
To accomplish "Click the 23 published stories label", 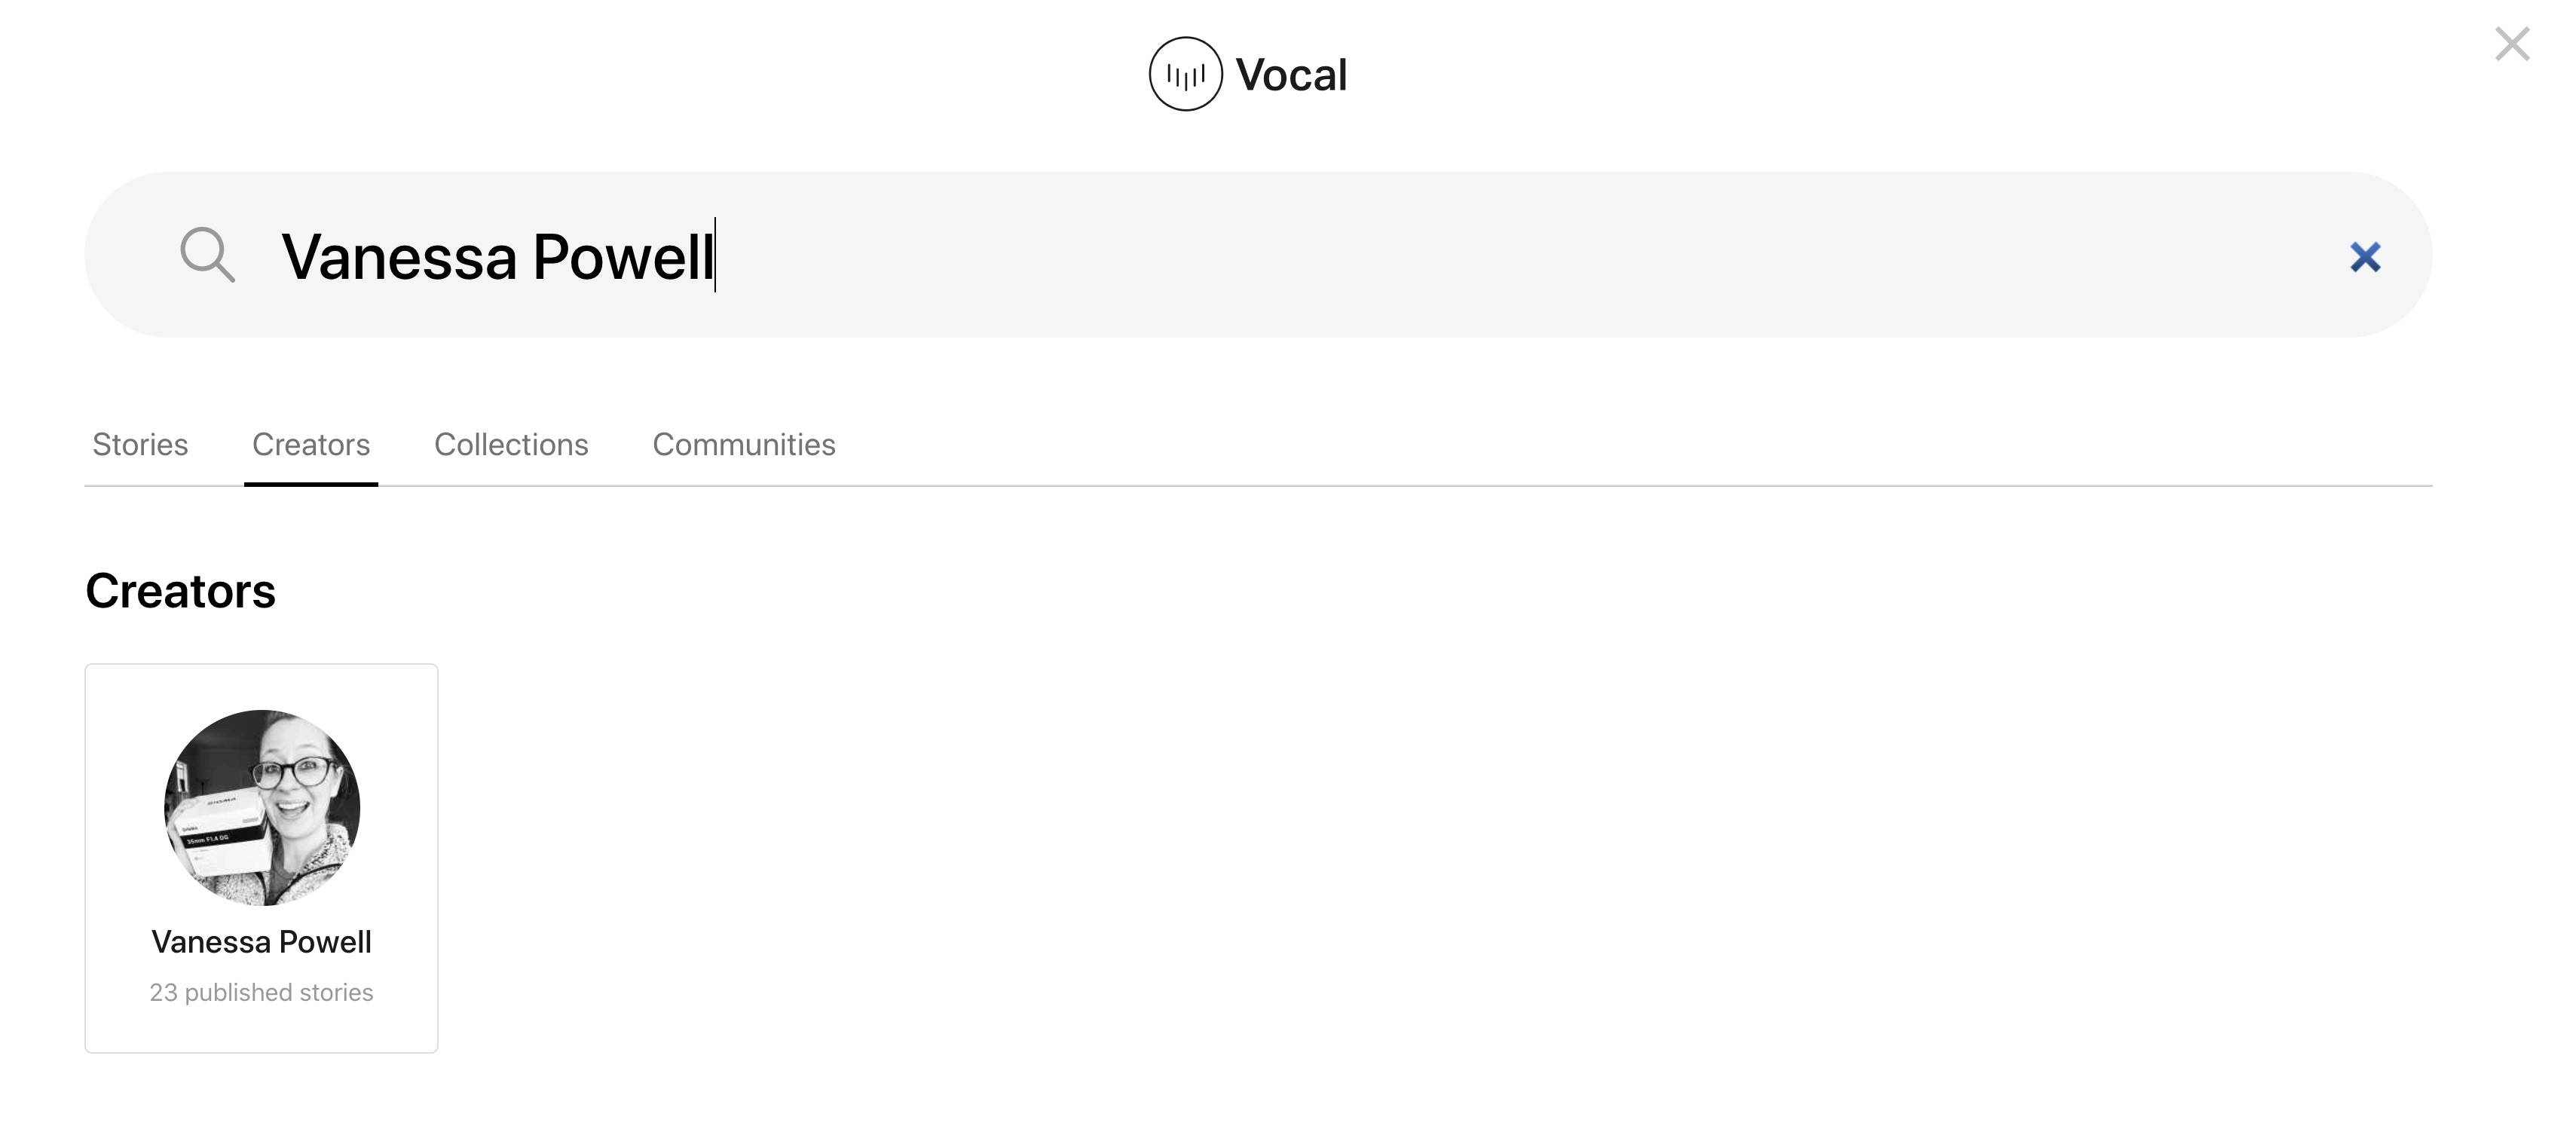I will [x=261, y=992].
